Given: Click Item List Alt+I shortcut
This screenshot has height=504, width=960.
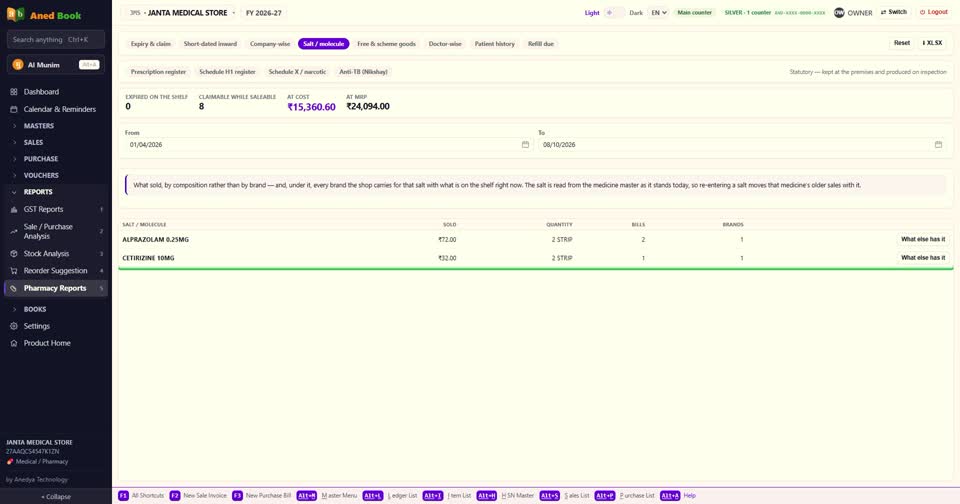Looking at the screenshot, I should point(447,495).
